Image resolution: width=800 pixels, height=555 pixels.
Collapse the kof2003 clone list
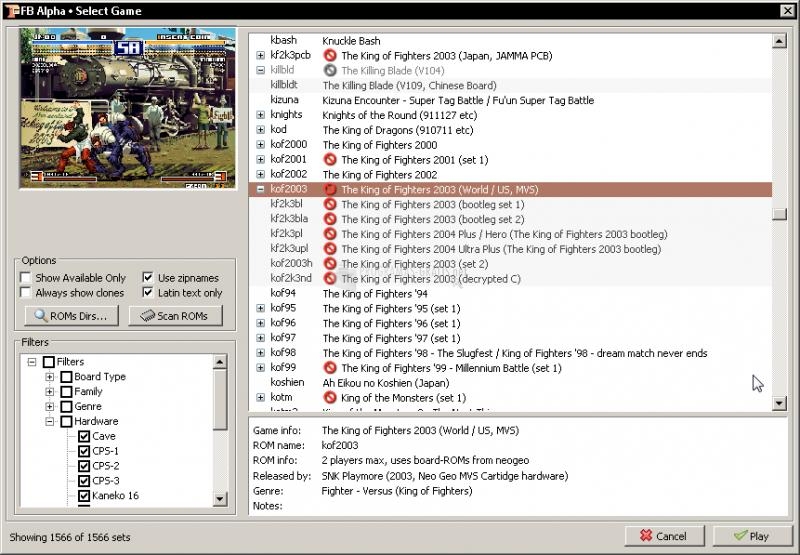tap(261, 189)
